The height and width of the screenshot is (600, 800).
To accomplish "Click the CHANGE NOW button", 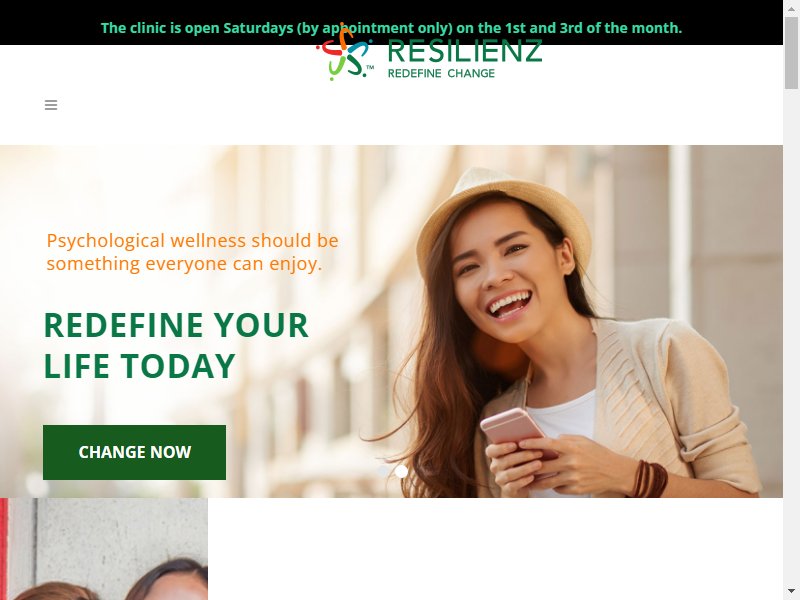I will [134, 452].
